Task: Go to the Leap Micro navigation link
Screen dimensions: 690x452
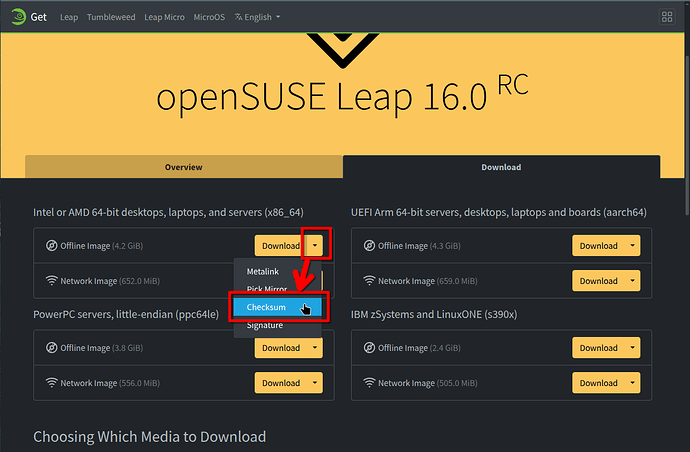Action: tap(164, 17)
